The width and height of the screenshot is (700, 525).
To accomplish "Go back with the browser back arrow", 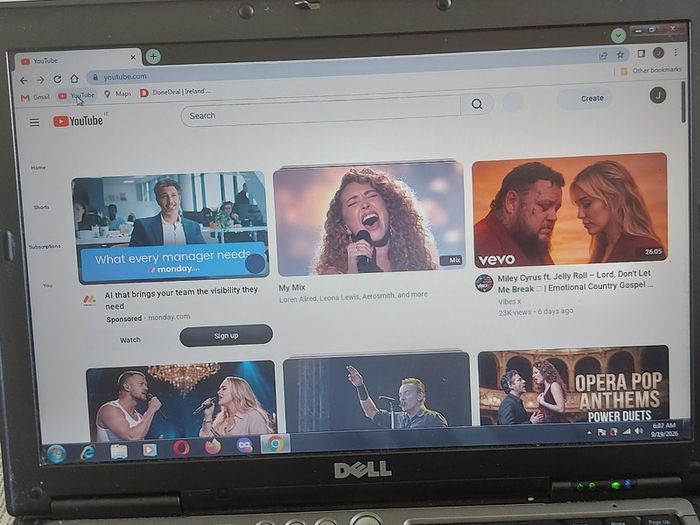I will (x=24, y=80).
